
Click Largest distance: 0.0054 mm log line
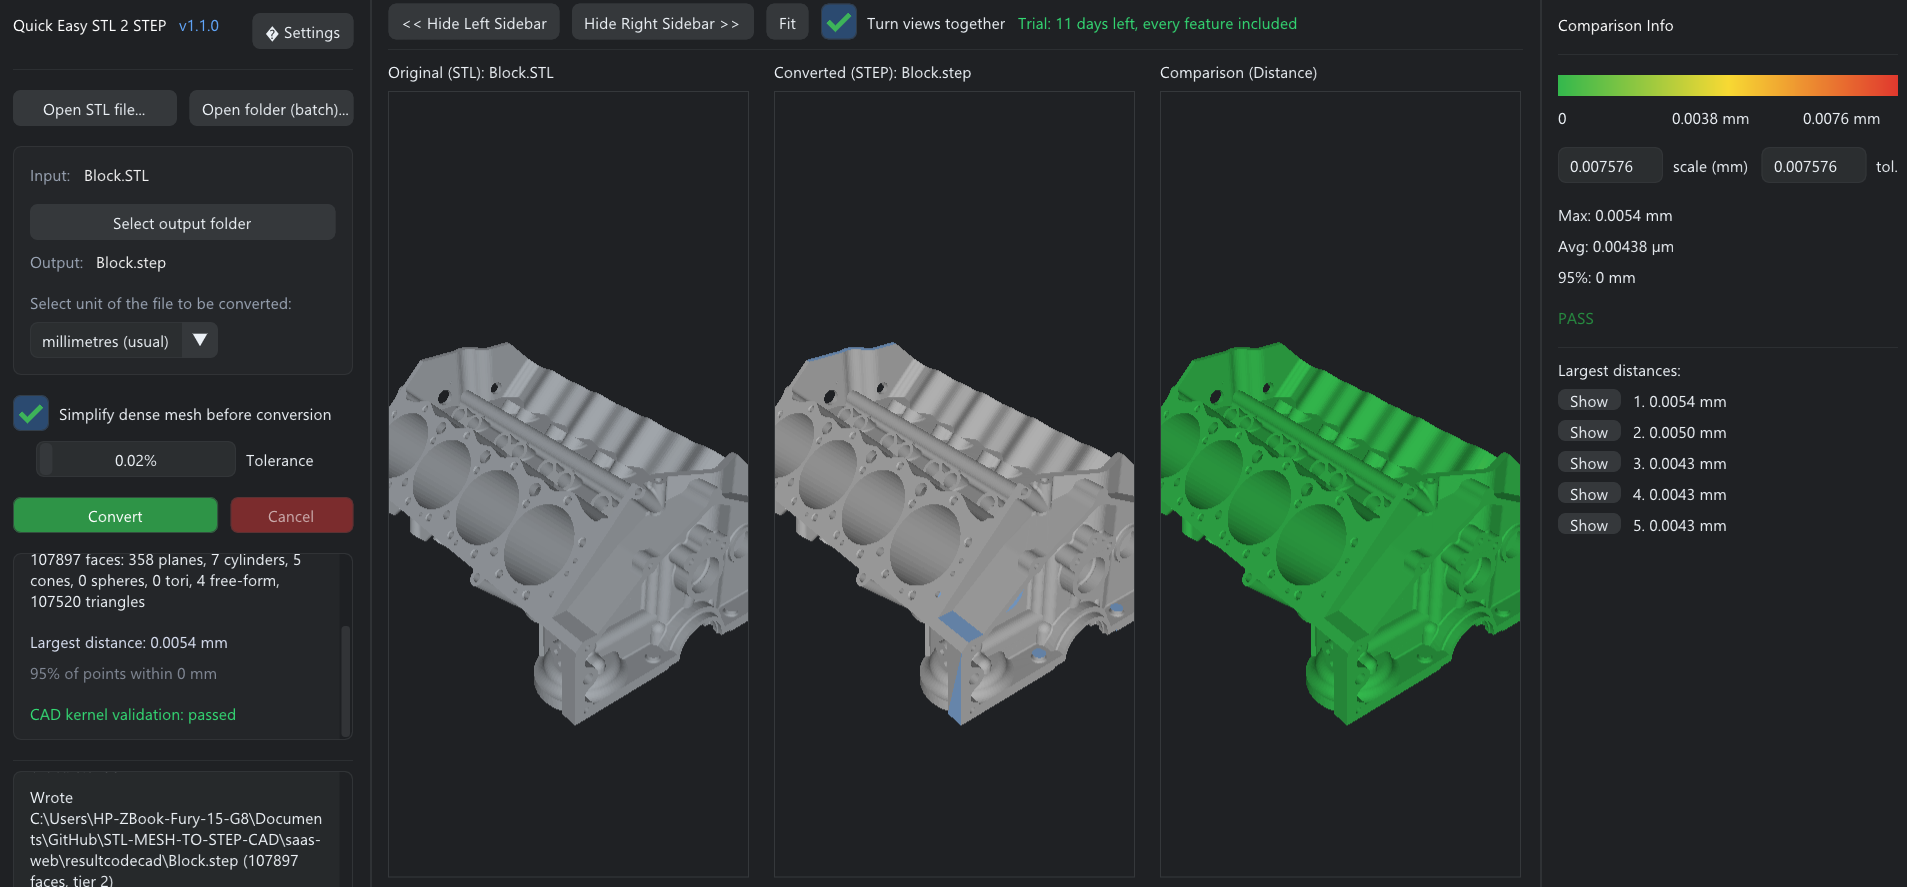129,642
